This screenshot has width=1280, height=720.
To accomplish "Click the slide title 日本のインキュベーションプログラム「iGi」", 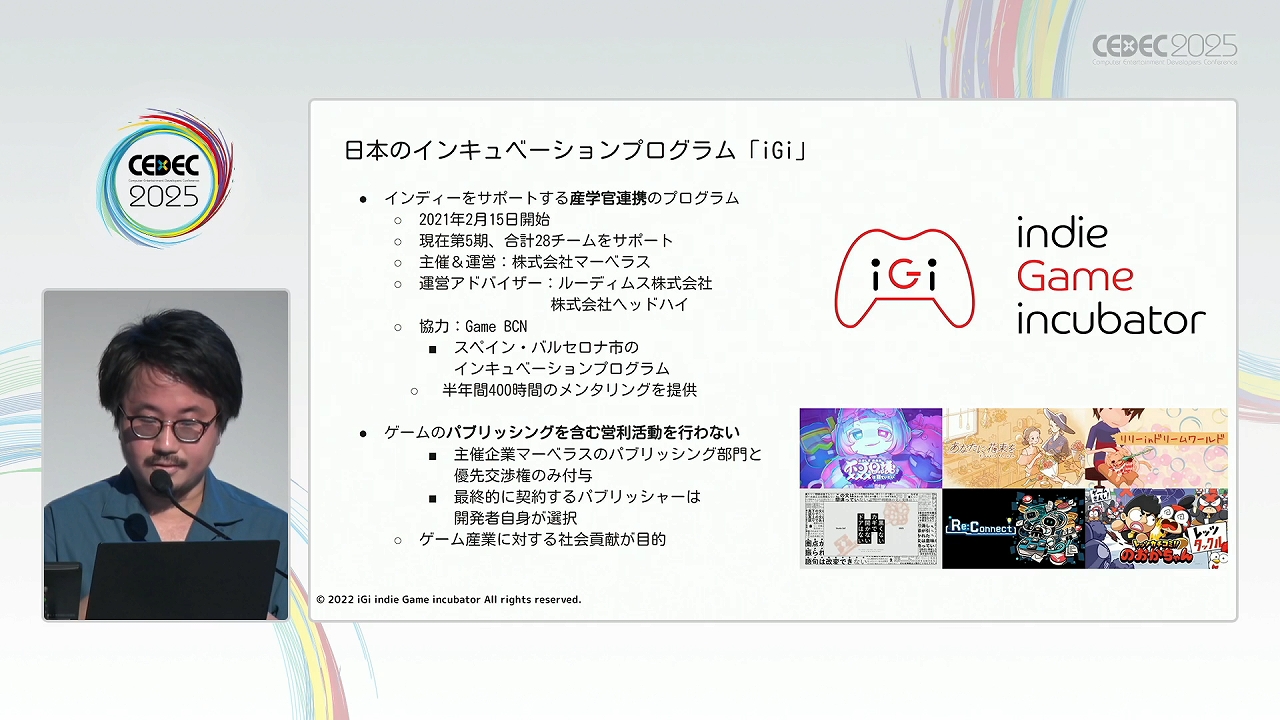I will [575, 150].
